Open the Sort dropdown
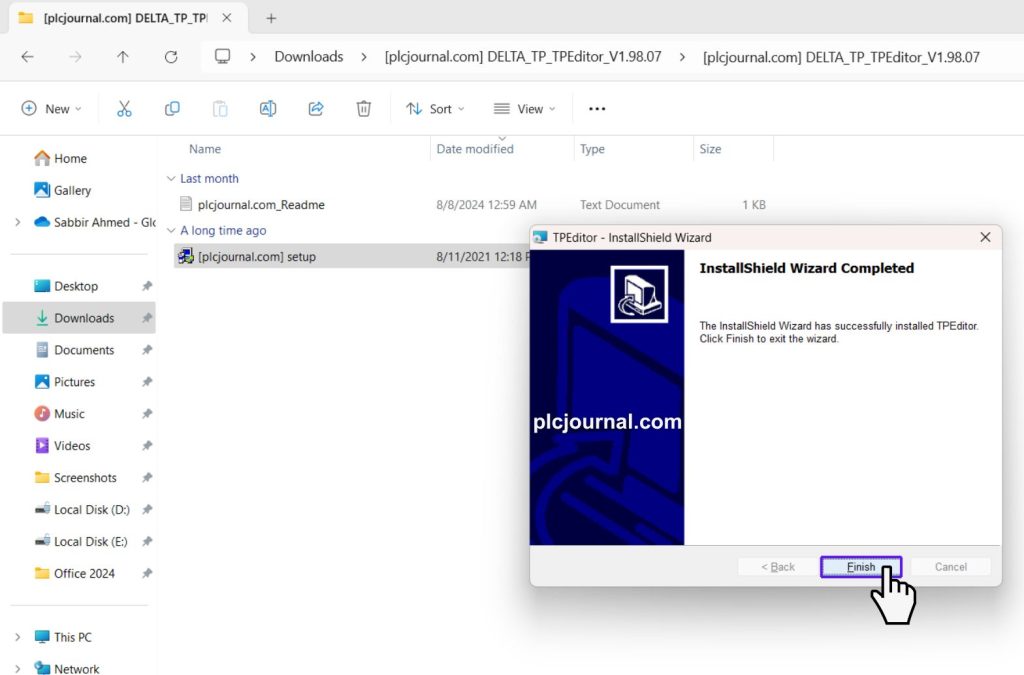 pos(435,109)
